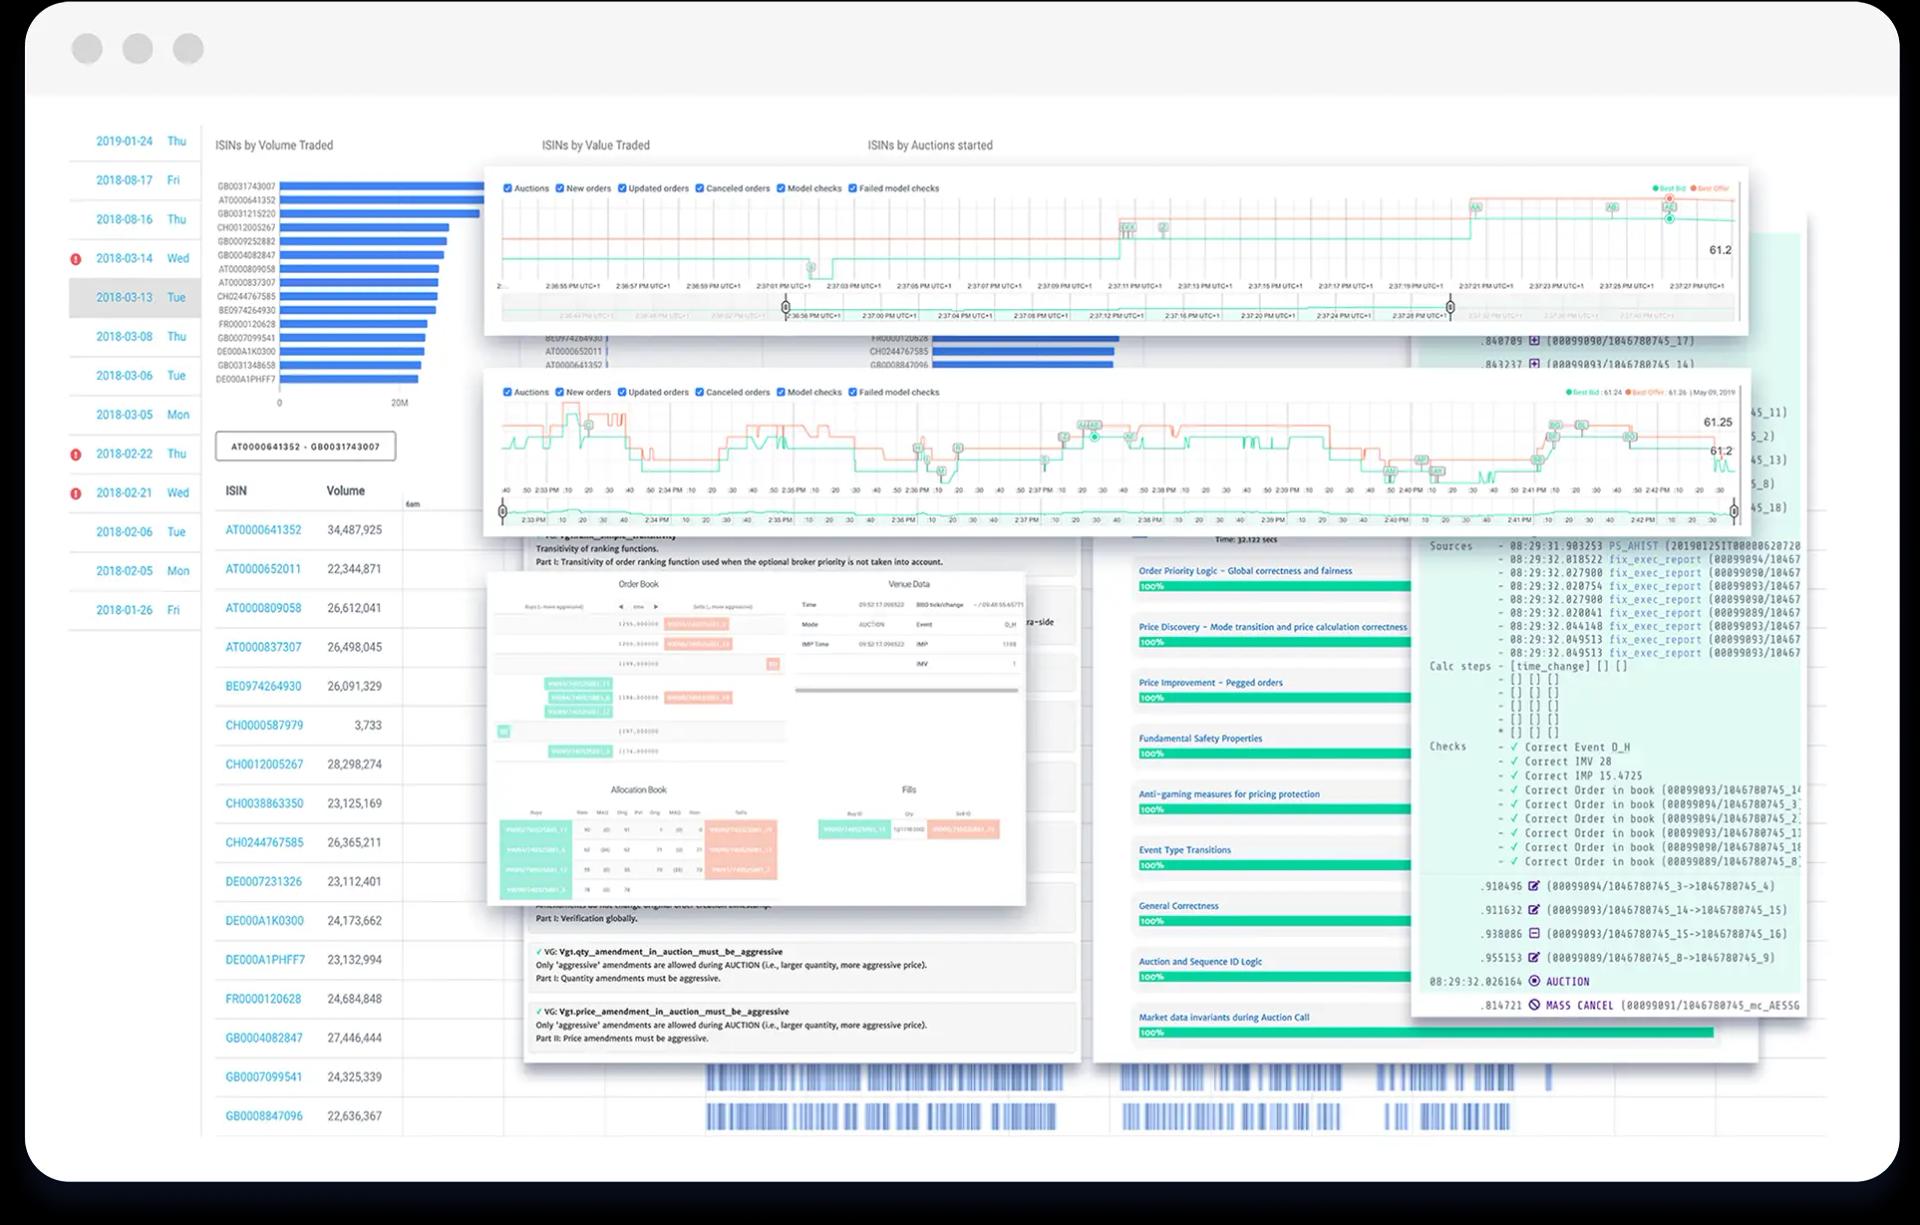Click the AUCTION event icon at 08:29:32.026164

pyautogui.click(x=1534, y=982)
